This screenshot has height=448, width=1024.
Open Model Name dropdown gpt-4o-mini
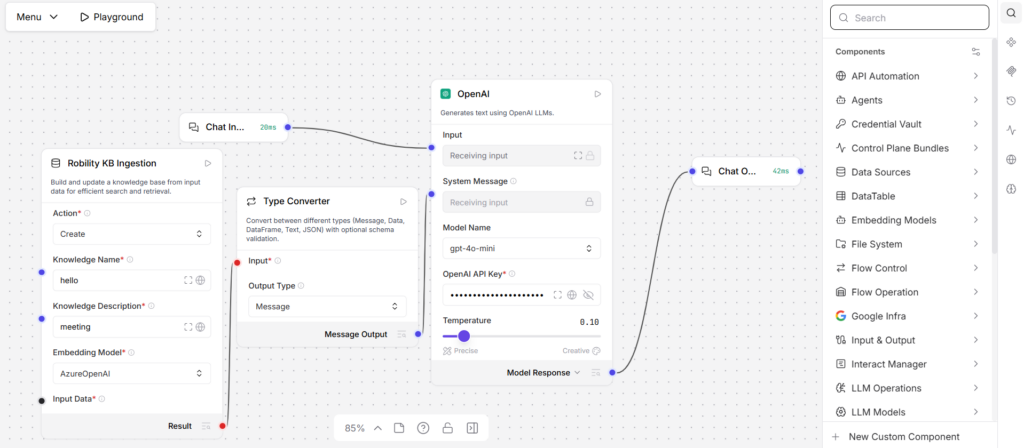[x=522, y=248]
